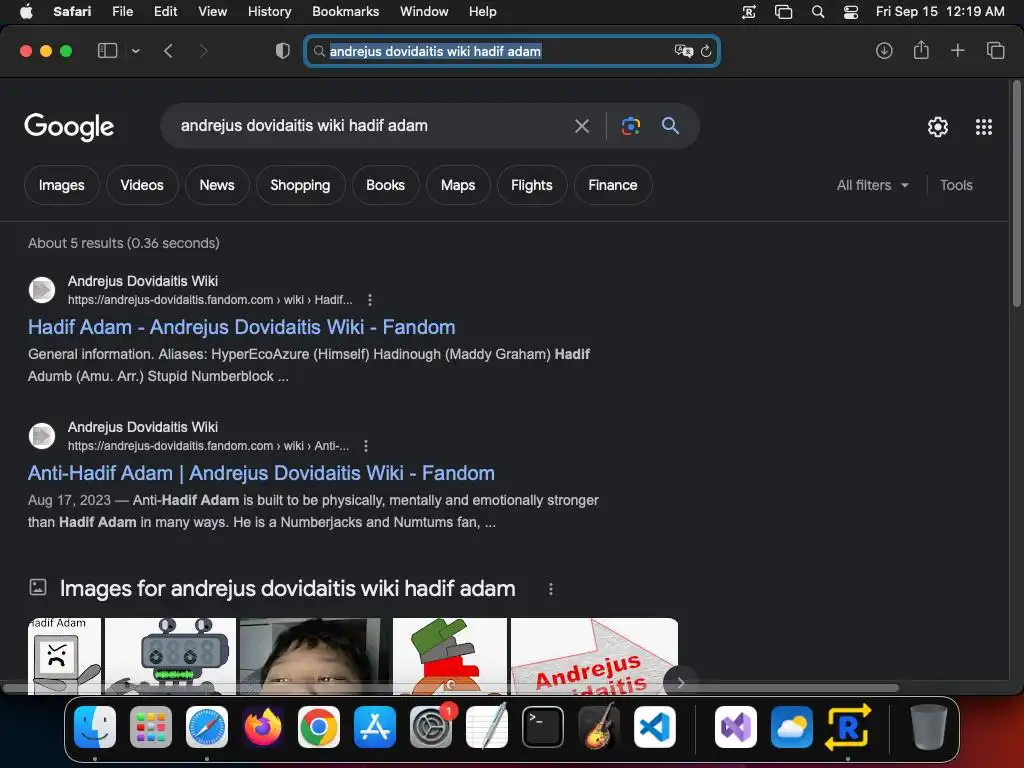1024x768 pixels.
Task: Go forward to next page
Action: pos(203,51)
